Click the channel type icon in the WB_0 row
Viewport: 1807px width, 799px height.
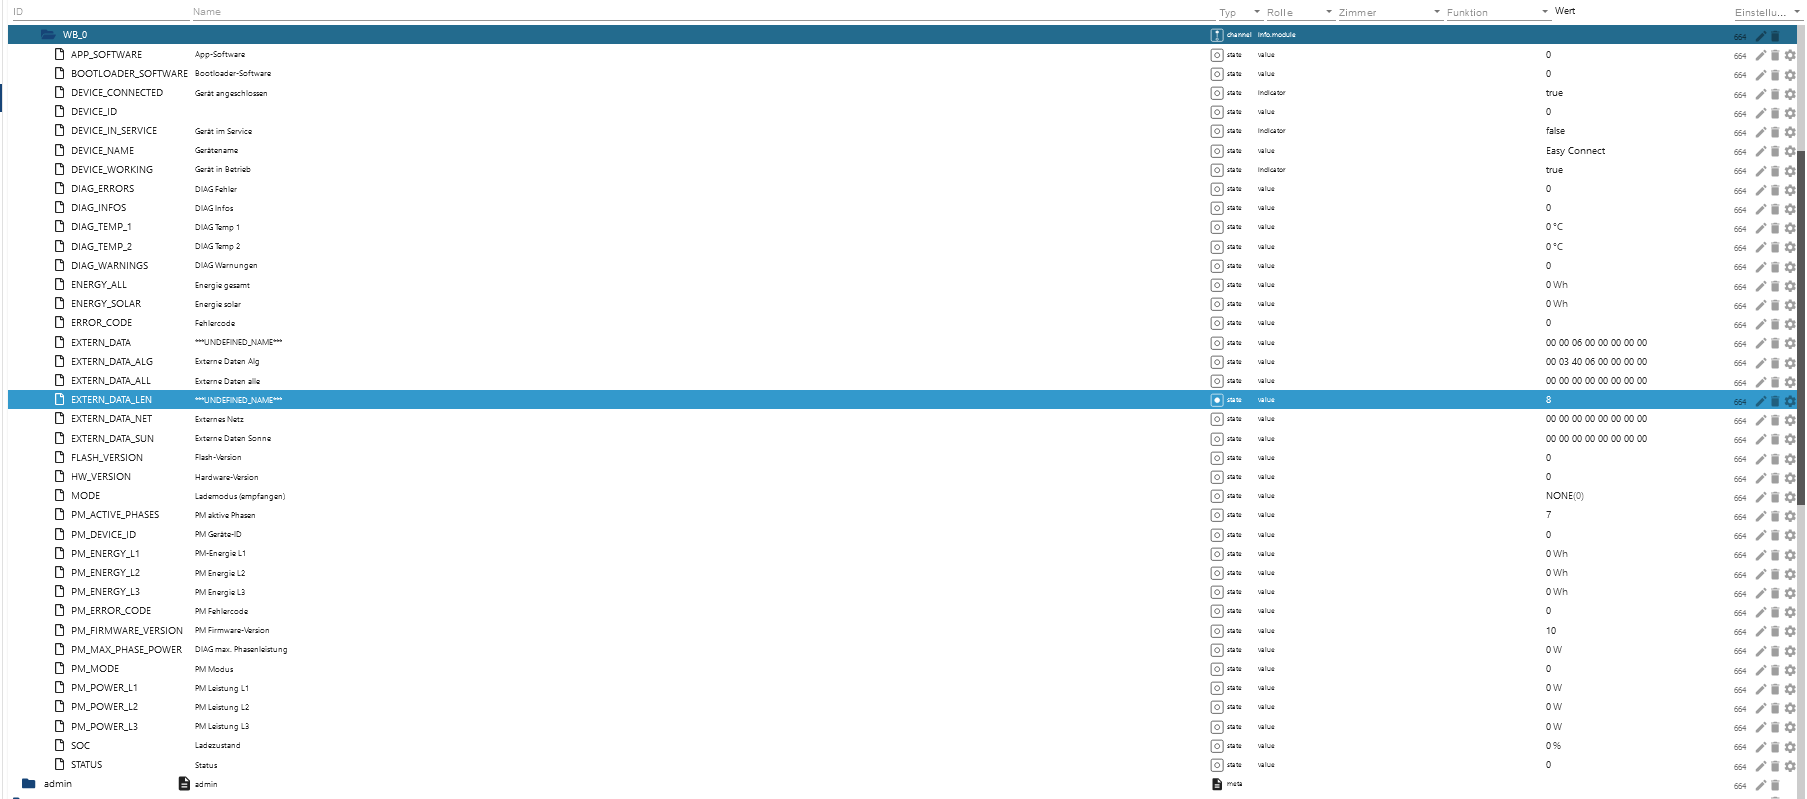point(1217,35)
